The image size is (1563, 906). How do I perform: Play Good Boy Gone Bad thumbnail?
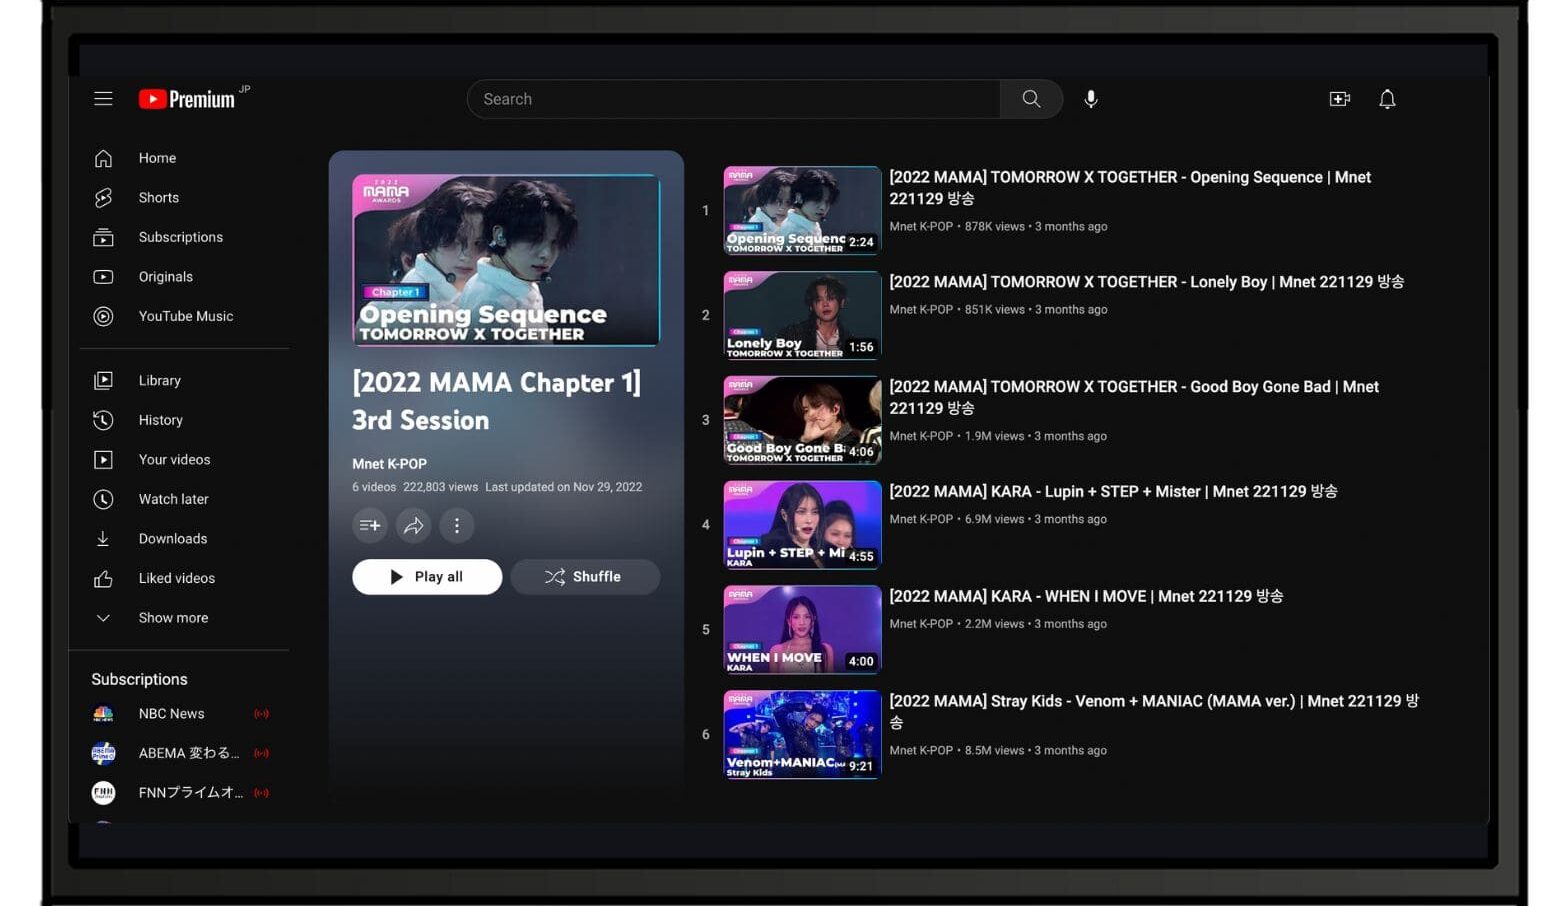pyautogui.click(x=802, y=420)
